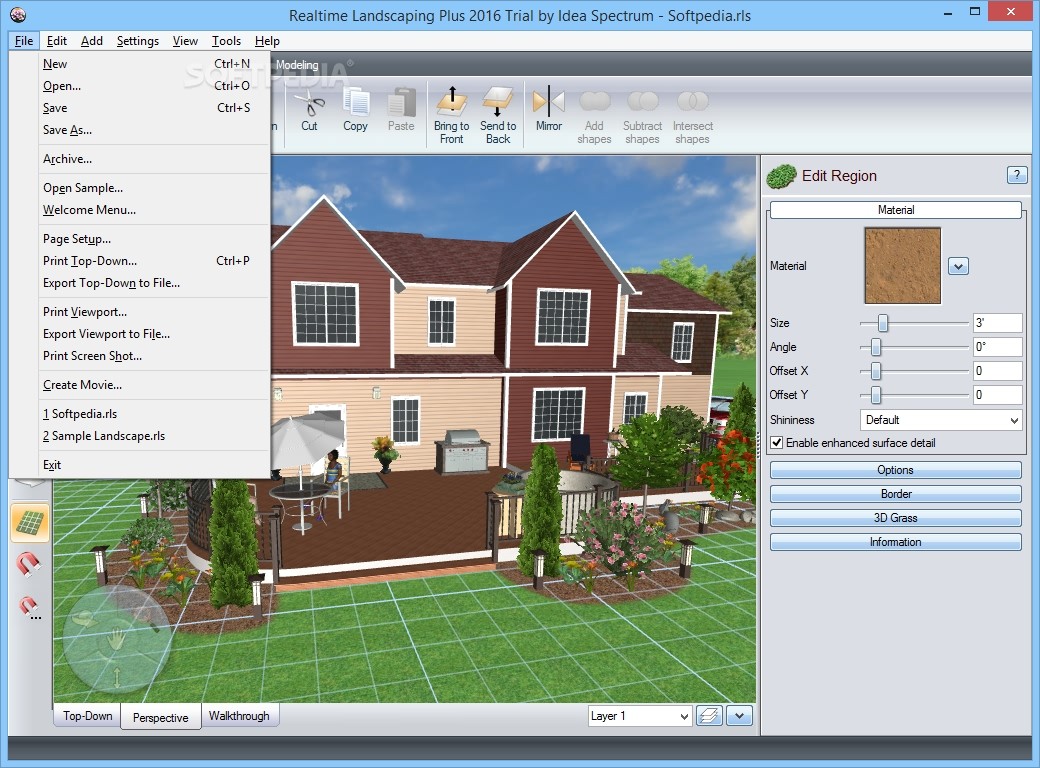
Task: Toggle Enable enhanced surface detail checkbox
Action: [x=777, y=442]
